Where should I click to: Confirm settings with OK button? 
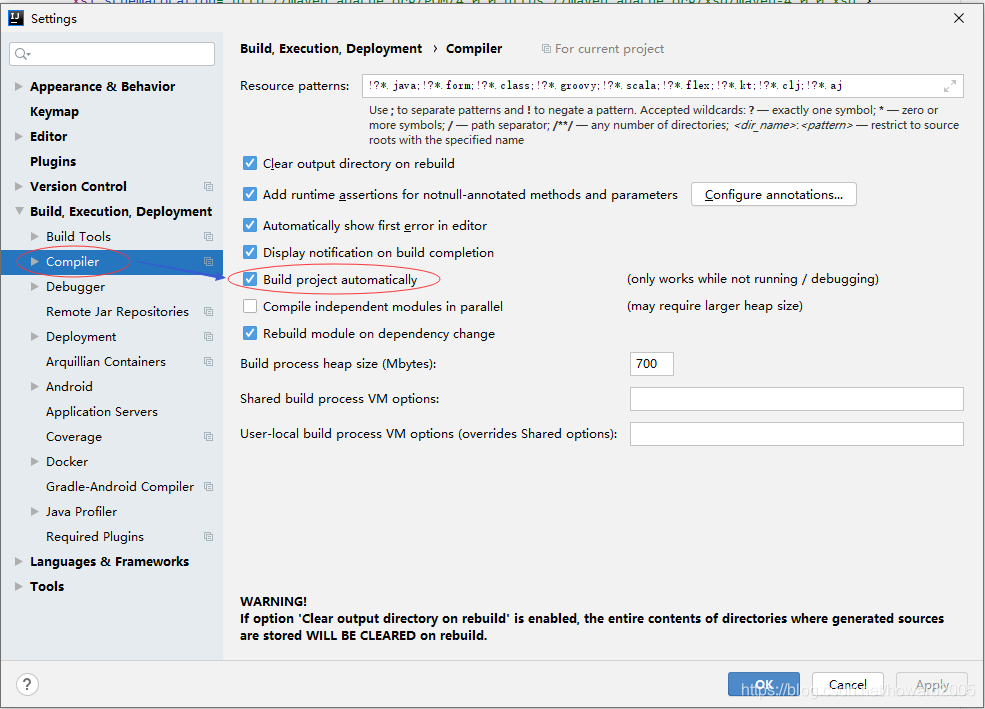[764, 685]
